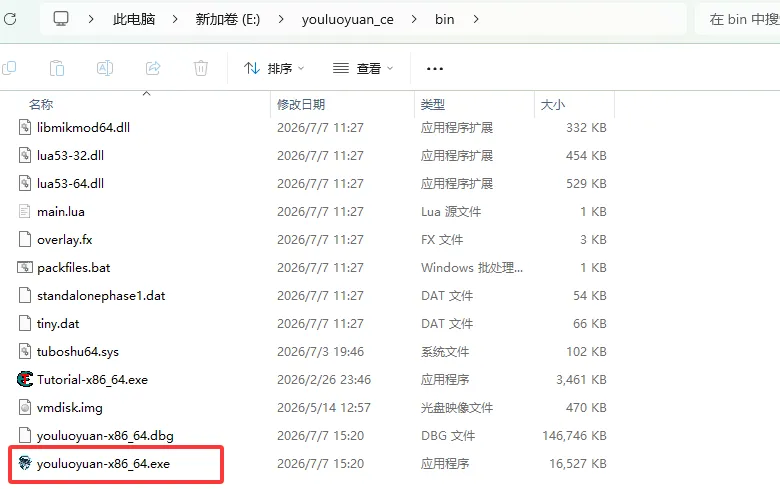This screenshot has height=489, width=780.
Task: Sort by 修改日期 column header
Action: point(301,104)
